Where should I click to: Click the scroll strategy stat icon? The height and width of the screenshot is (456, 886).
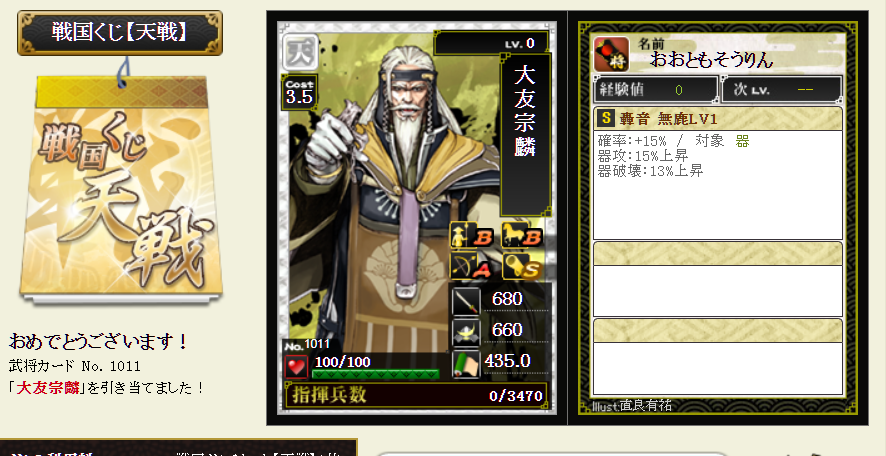(466, 364)
